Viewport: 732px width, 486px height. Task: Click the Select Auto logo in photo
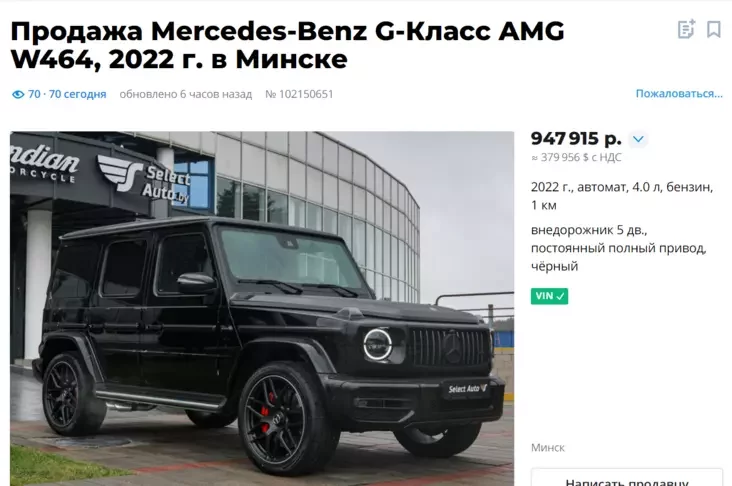coord(144,180)
